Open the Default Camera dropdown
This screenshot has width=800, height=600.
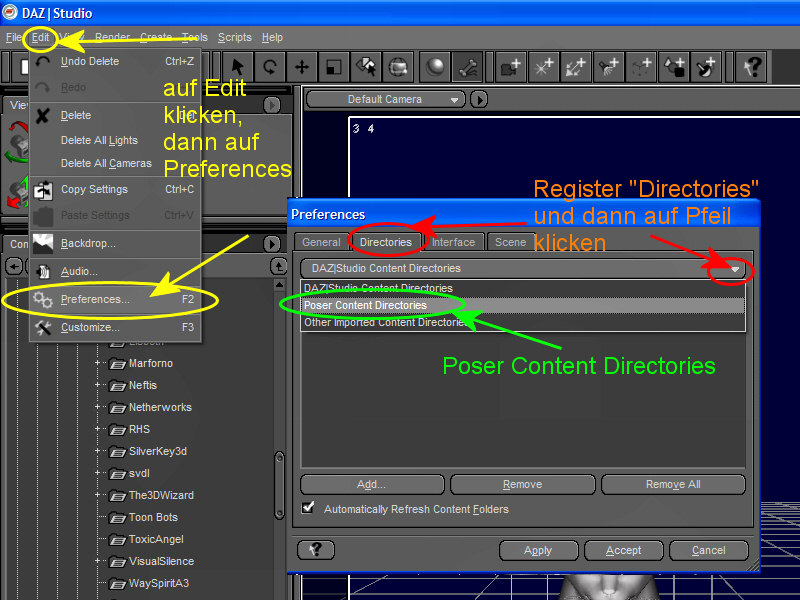pos(386,99)
